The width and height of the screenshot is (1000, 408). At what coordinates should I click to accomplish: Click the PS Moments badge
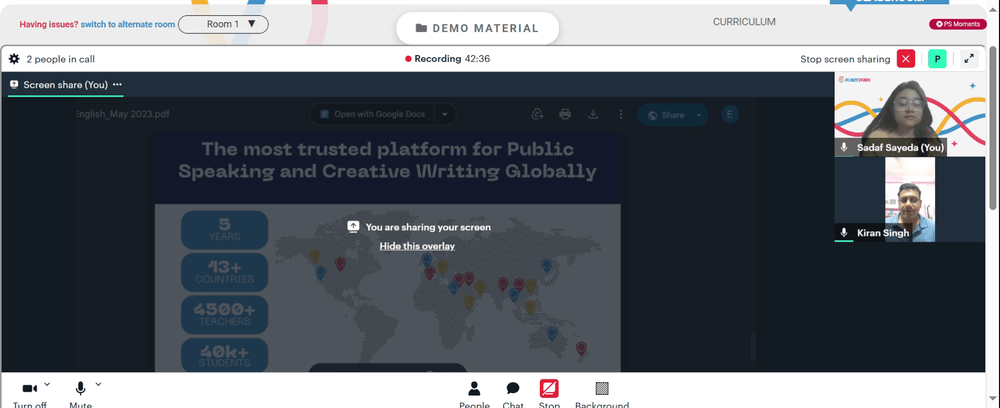point(958,24)
